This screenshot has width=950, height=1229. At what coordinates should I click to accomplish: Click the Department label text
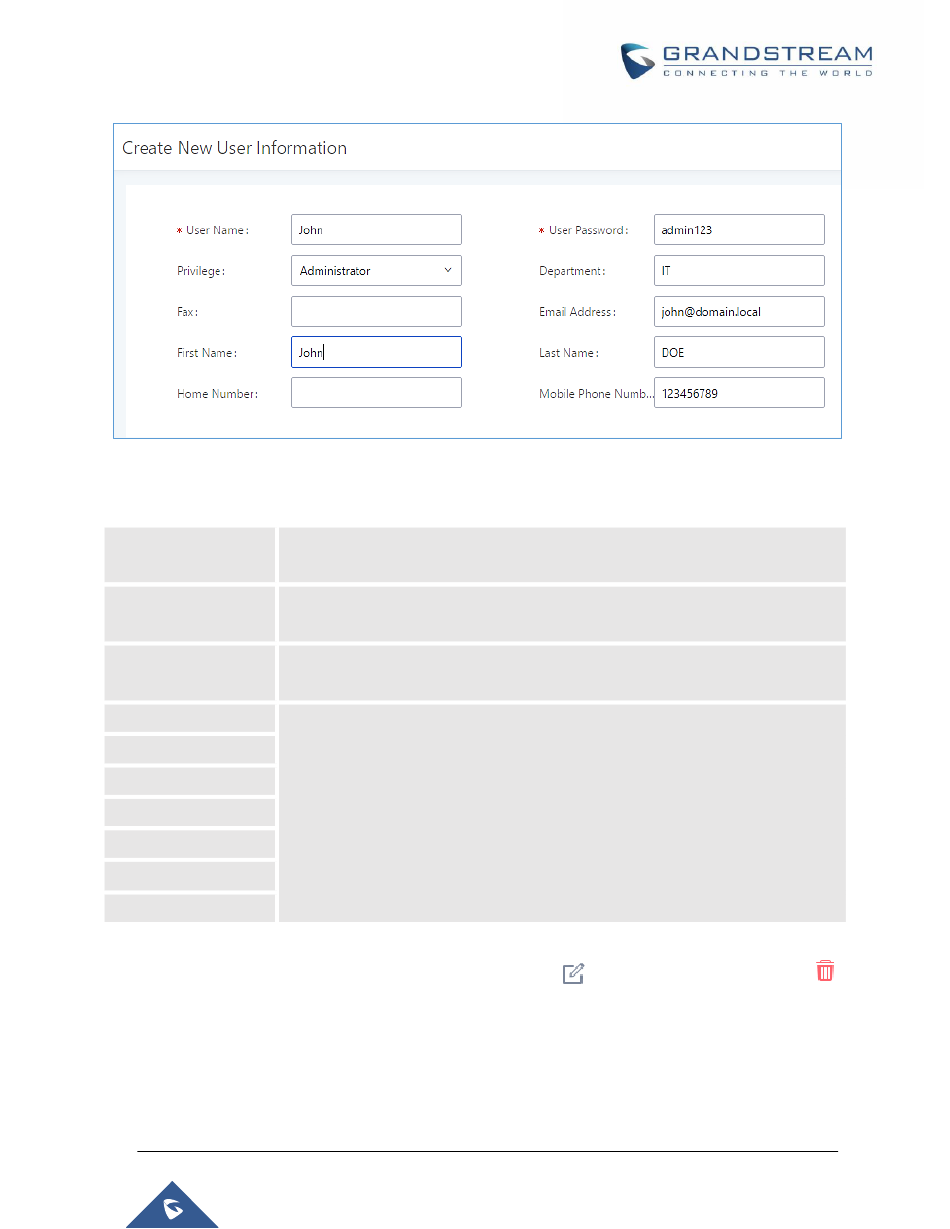click(x=572, y=271)
